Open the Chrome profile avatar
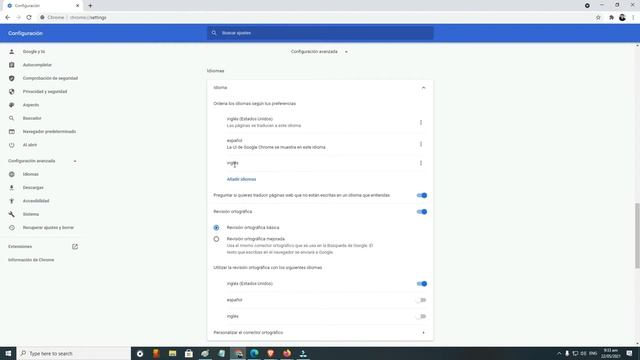The height and width of the screenshot is (360, 640). click(x=622, y=18)
